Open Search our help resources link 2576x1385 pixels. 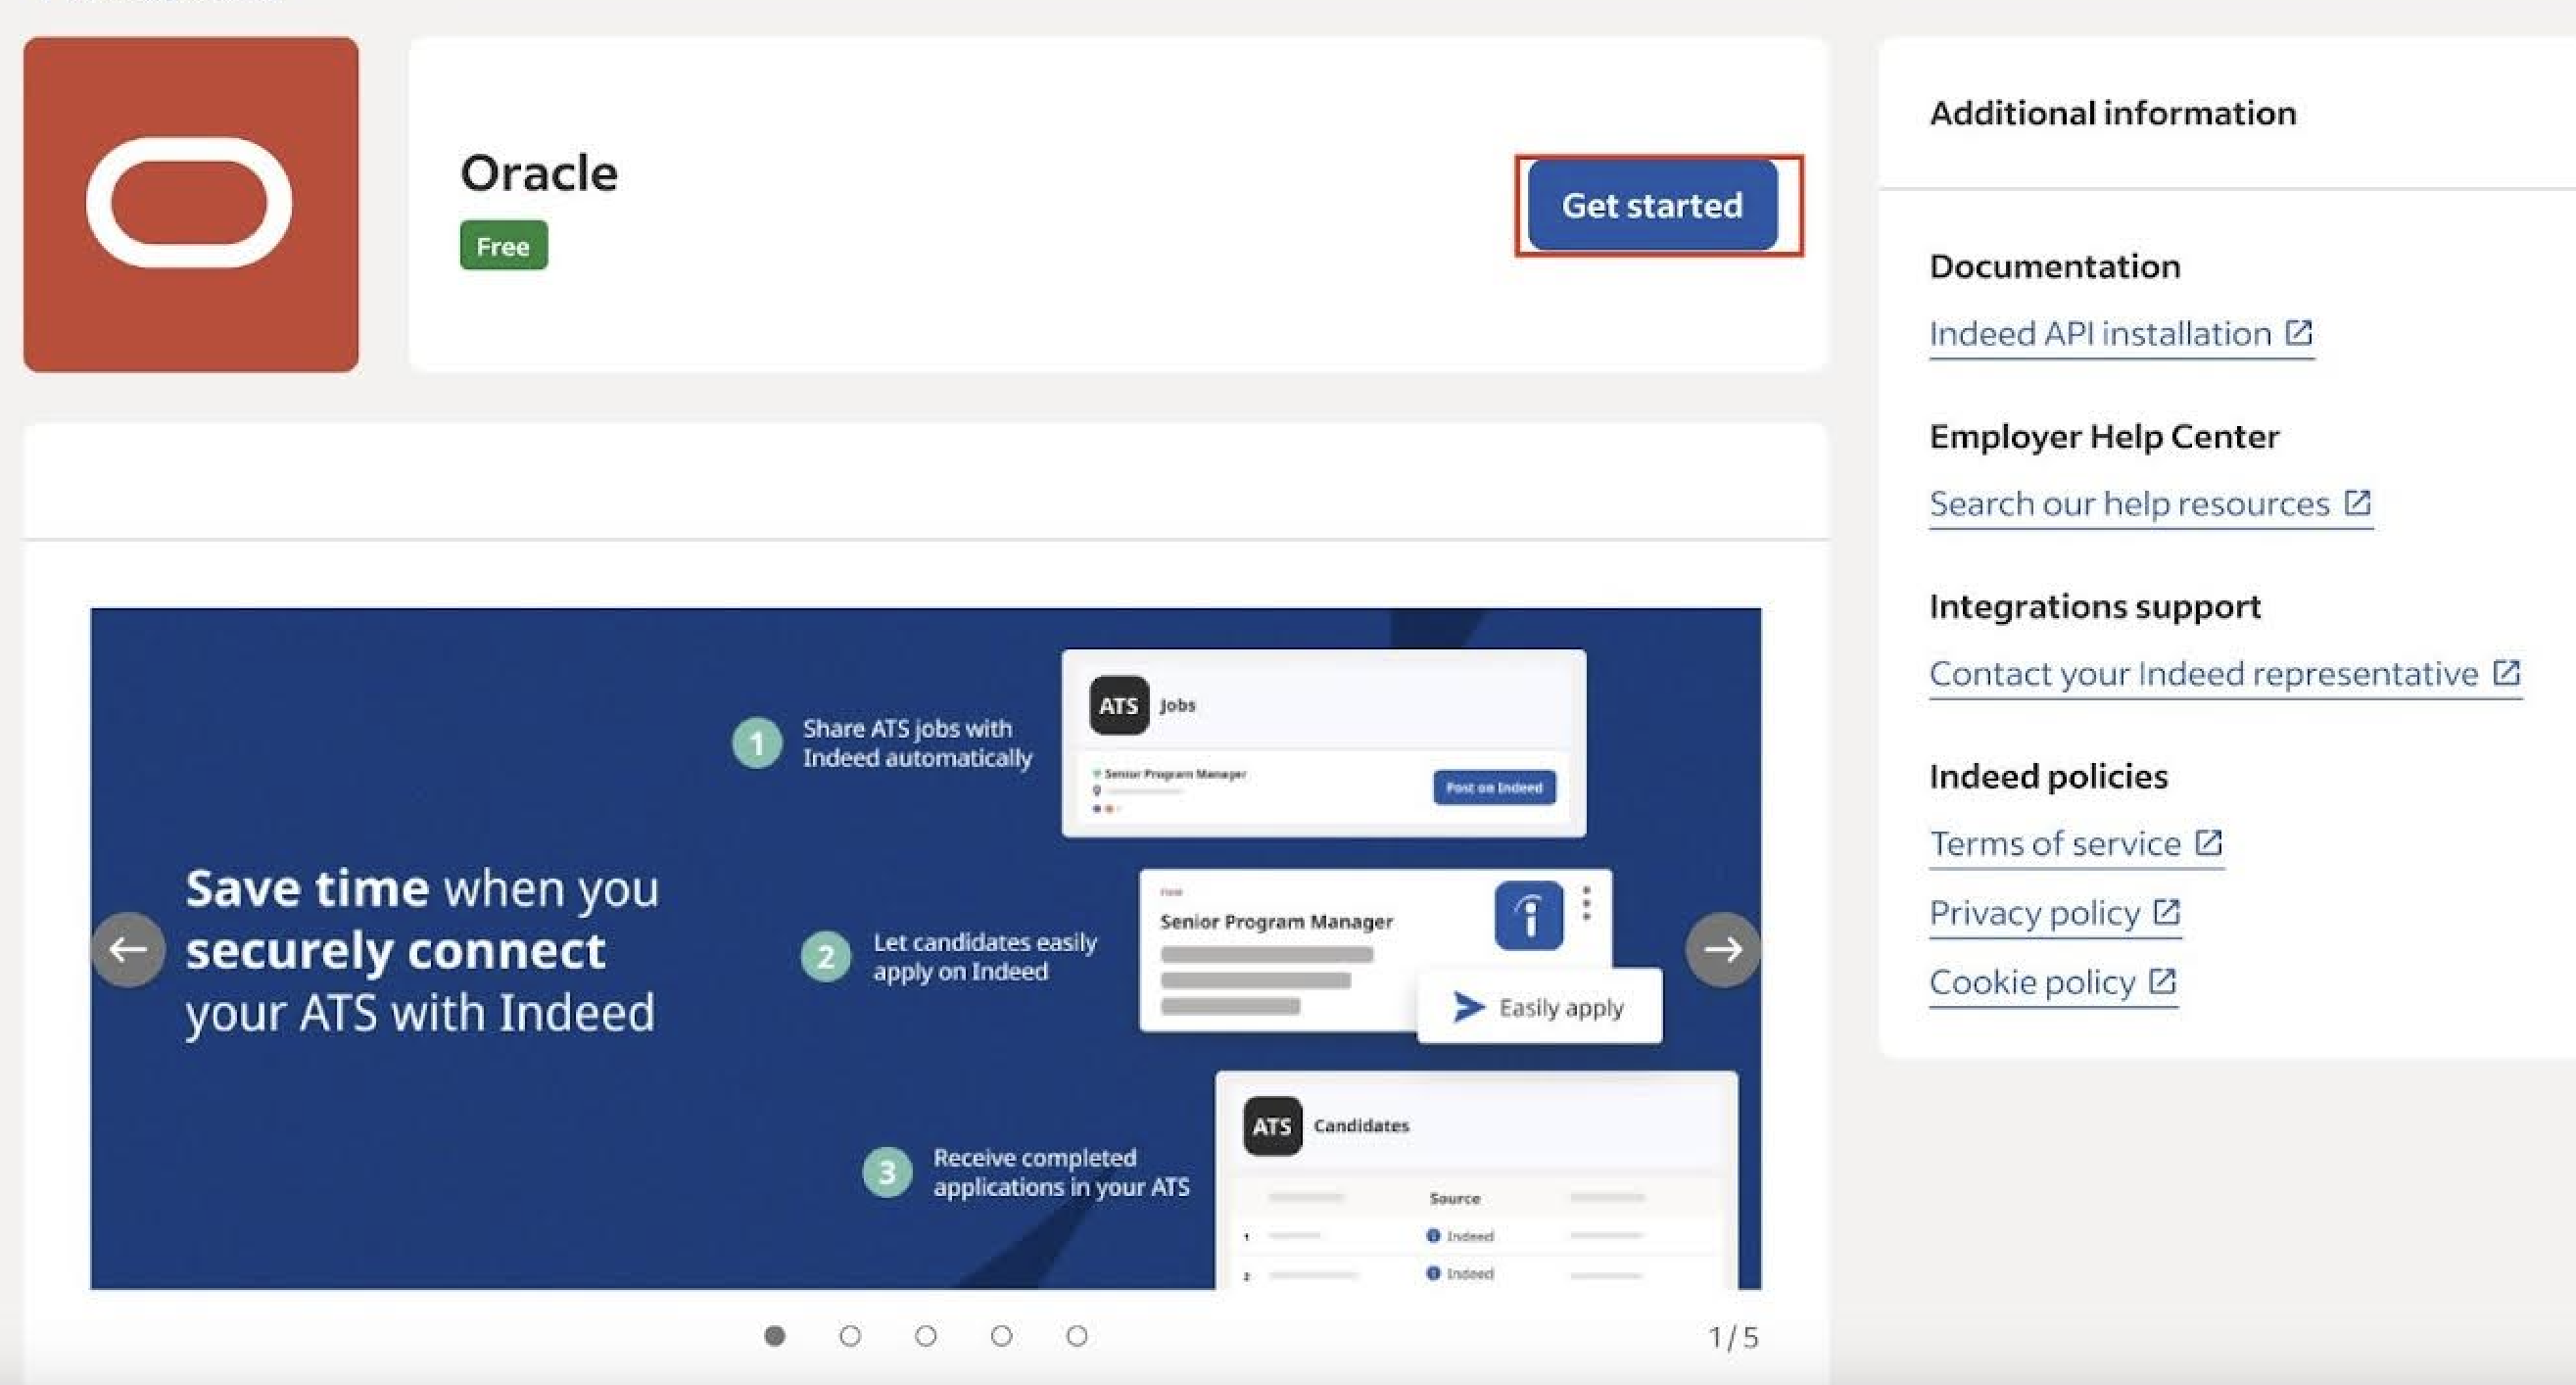coord(2150,504)
